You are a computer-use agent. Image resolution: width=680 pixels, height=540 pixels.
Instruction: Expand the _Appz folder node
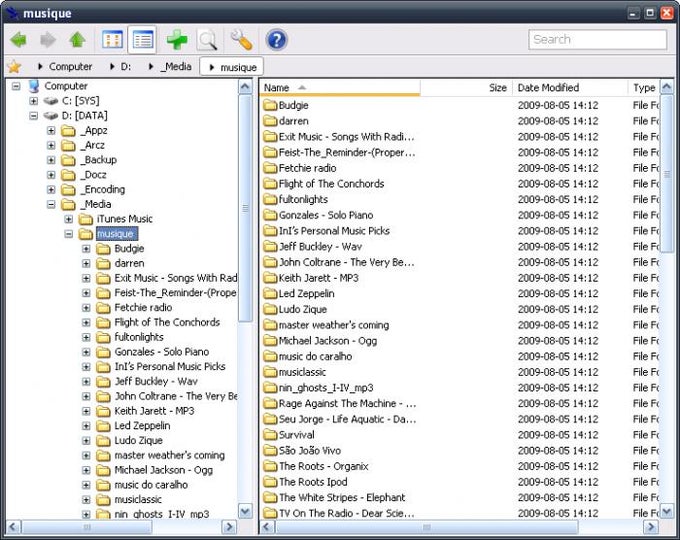(51, 131)
